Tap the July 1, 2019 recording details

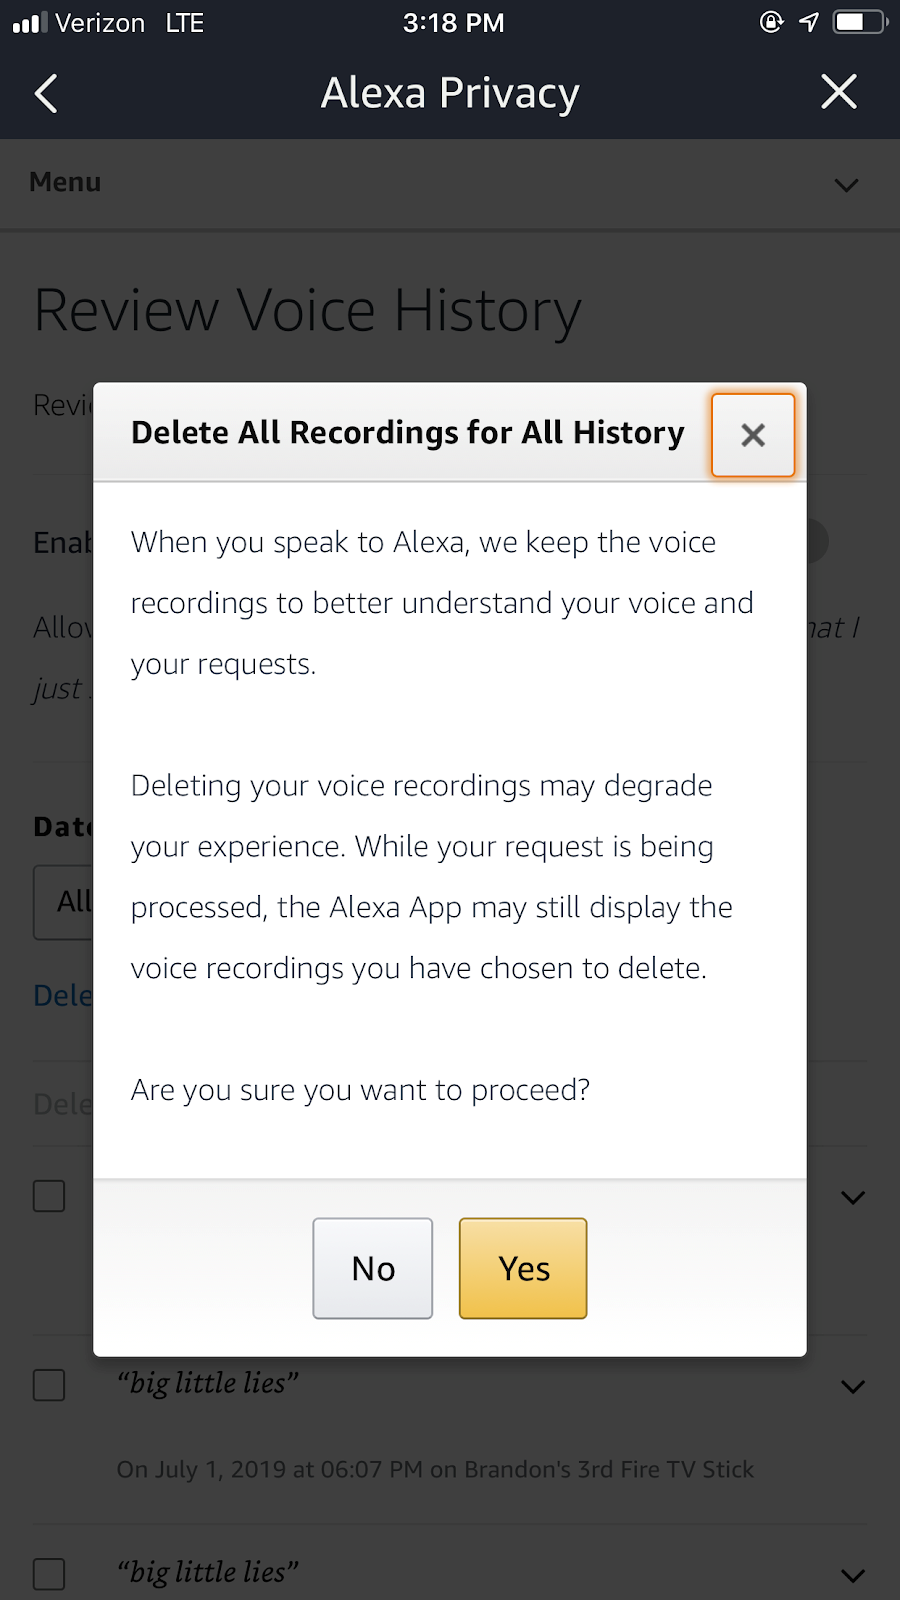click(435, 1469)
